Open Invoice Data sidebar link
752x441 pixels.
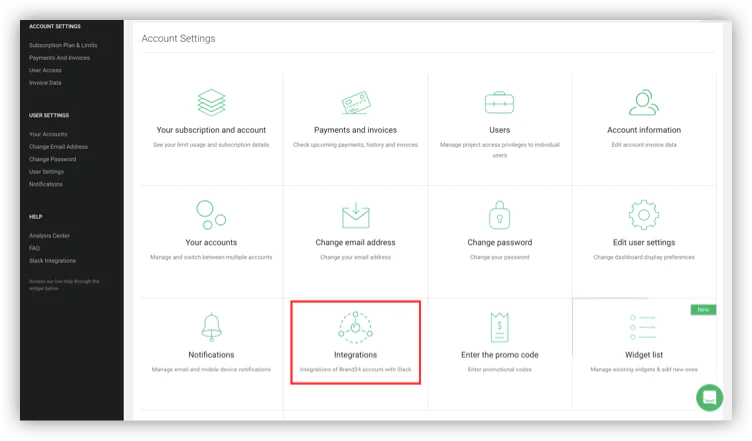tap(45, 83)
